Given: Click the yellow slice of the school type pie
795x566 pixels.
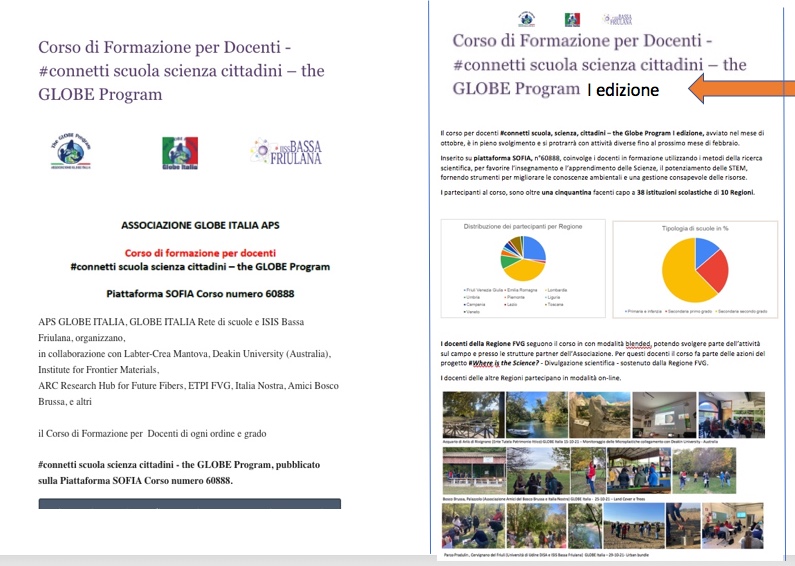Looking at the screenshot, I should pyautogui.click(x=681, y=274).
